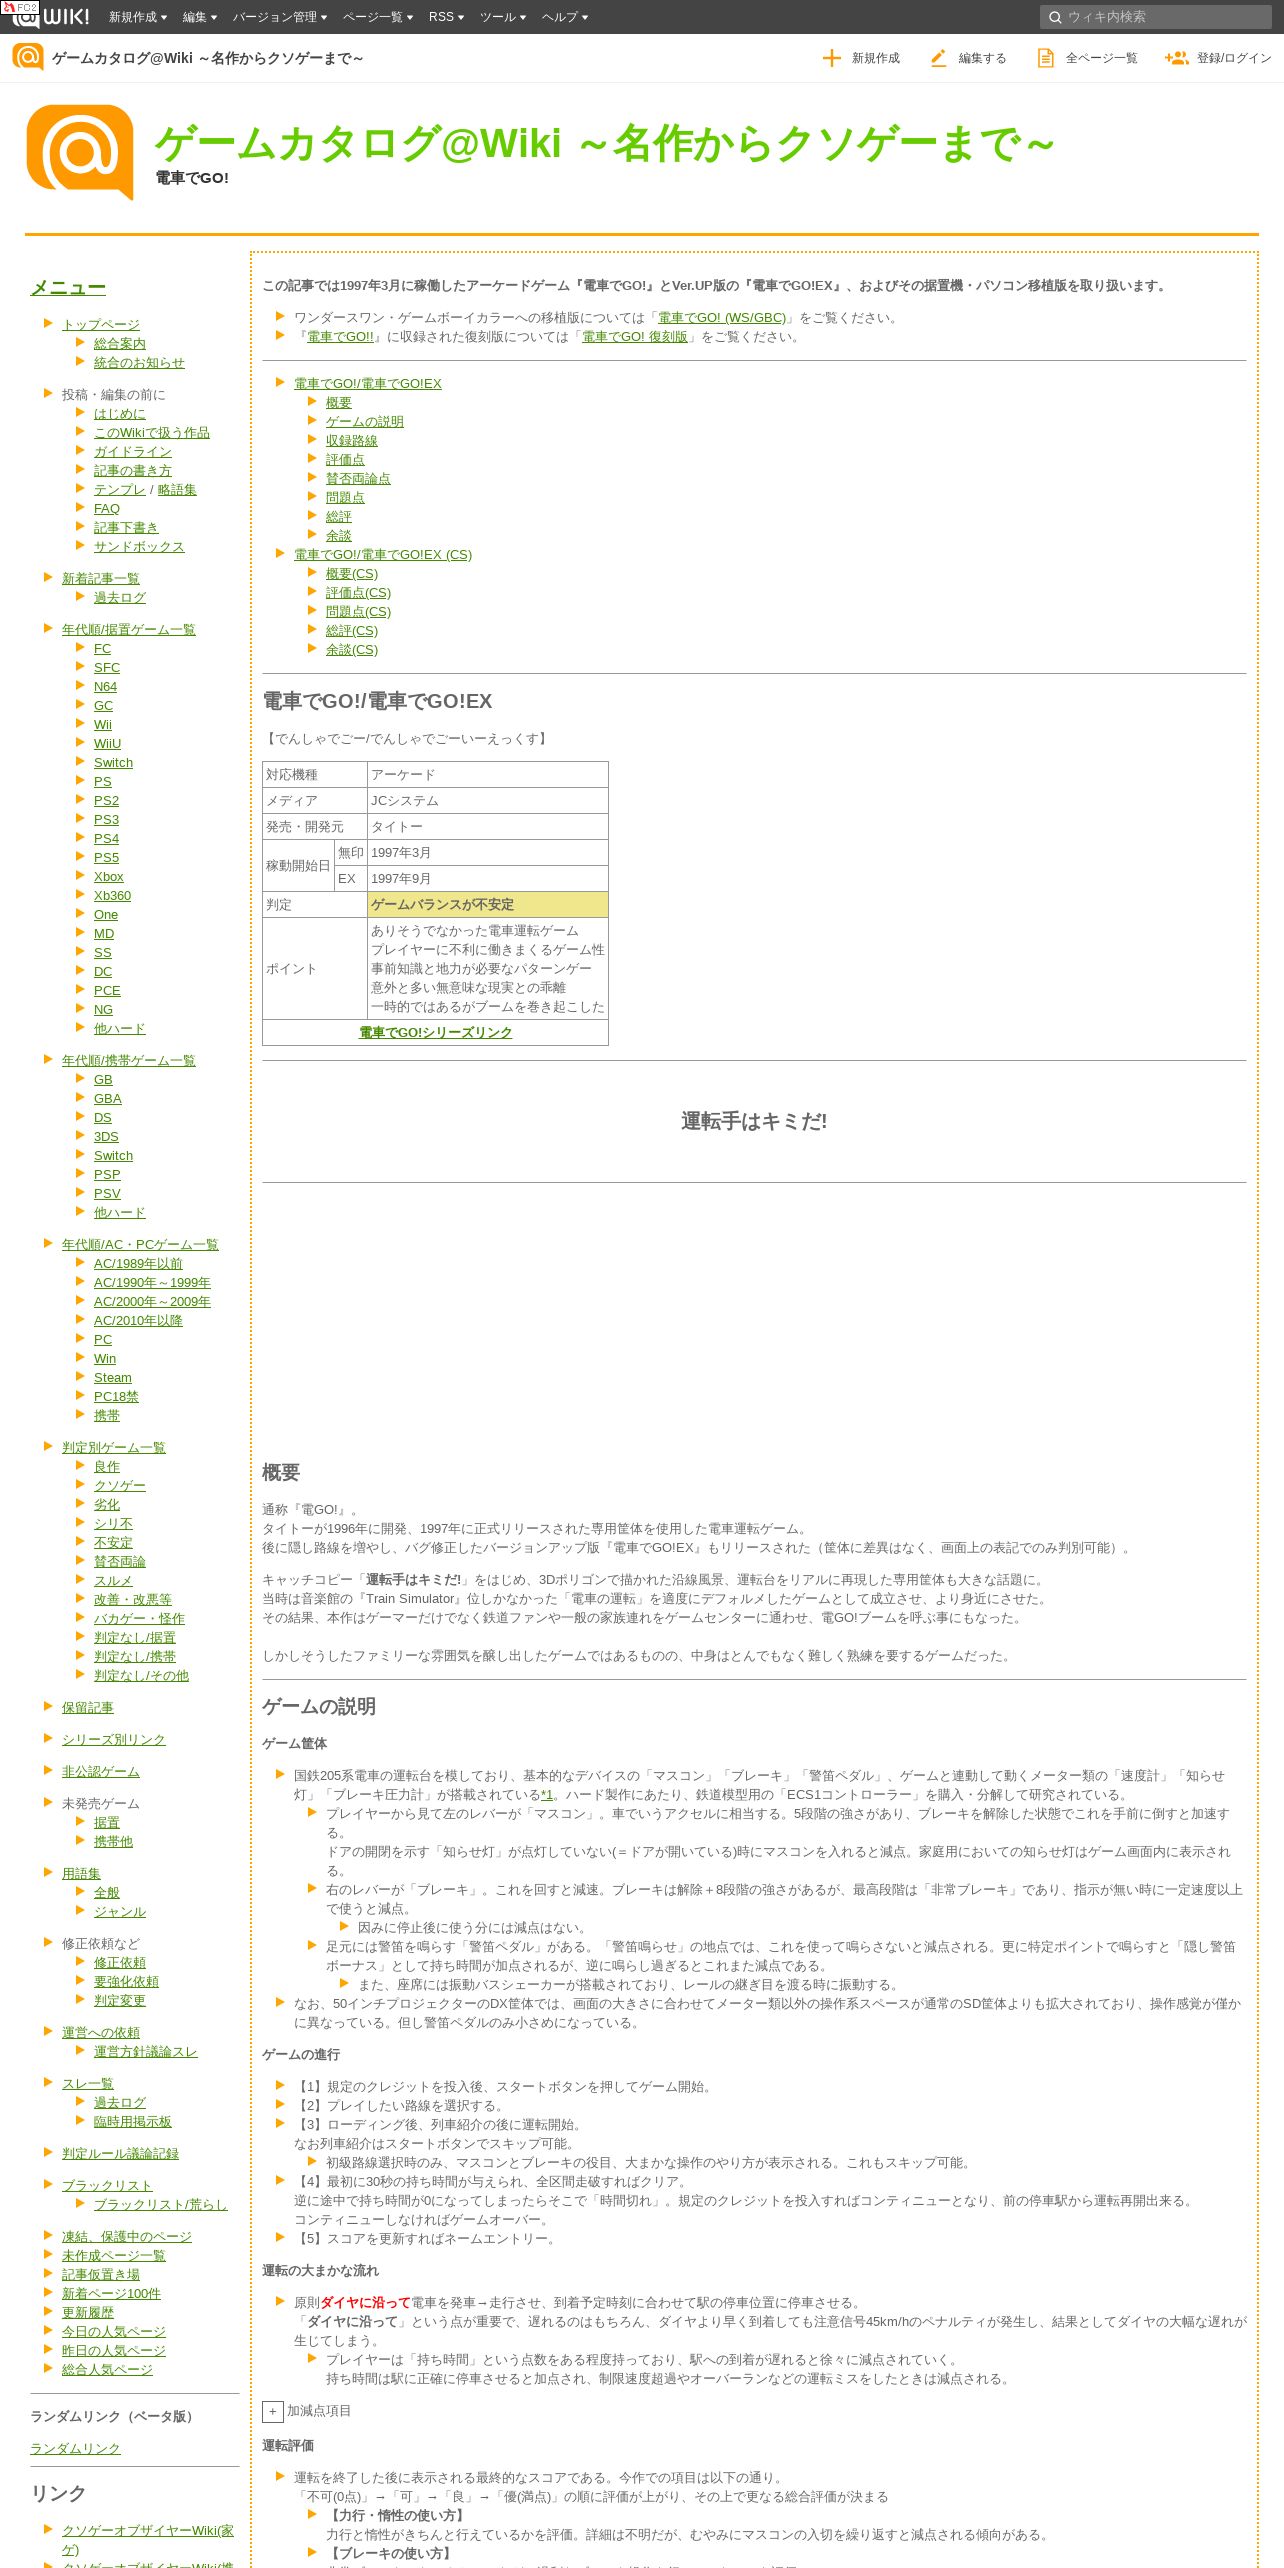
Task: Open the Xb360 game list link
Action: click(x=112, y=896)
